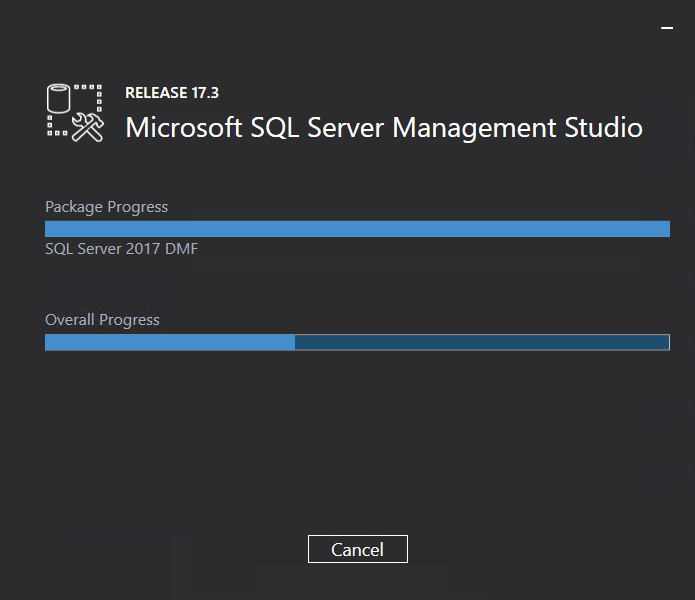Minimize the installer window

pyautogui.click(x=667, y=28)
